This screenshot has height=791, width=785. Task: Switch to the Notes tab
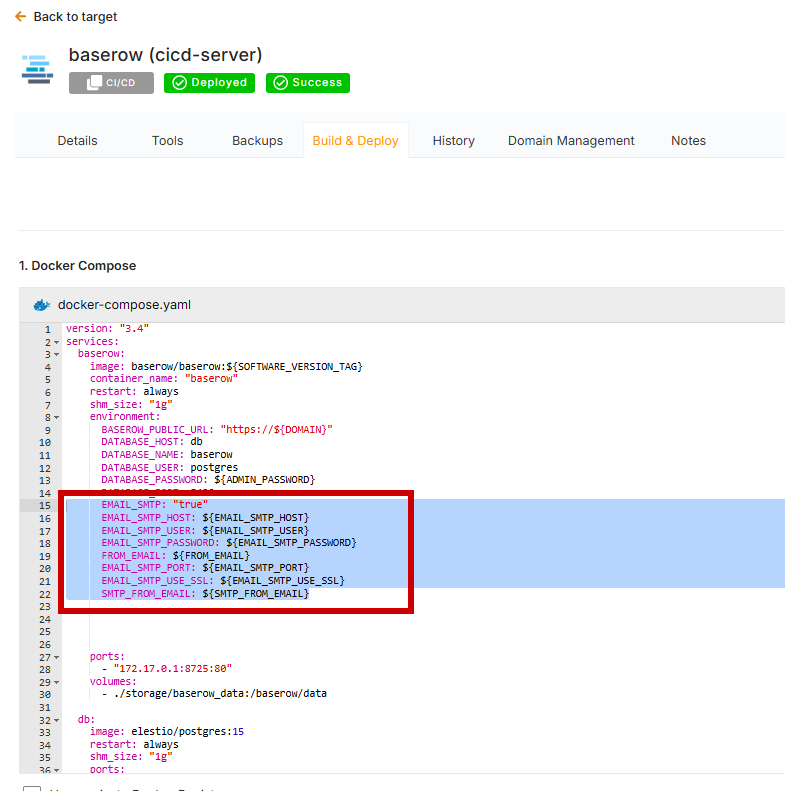[688, 141]
